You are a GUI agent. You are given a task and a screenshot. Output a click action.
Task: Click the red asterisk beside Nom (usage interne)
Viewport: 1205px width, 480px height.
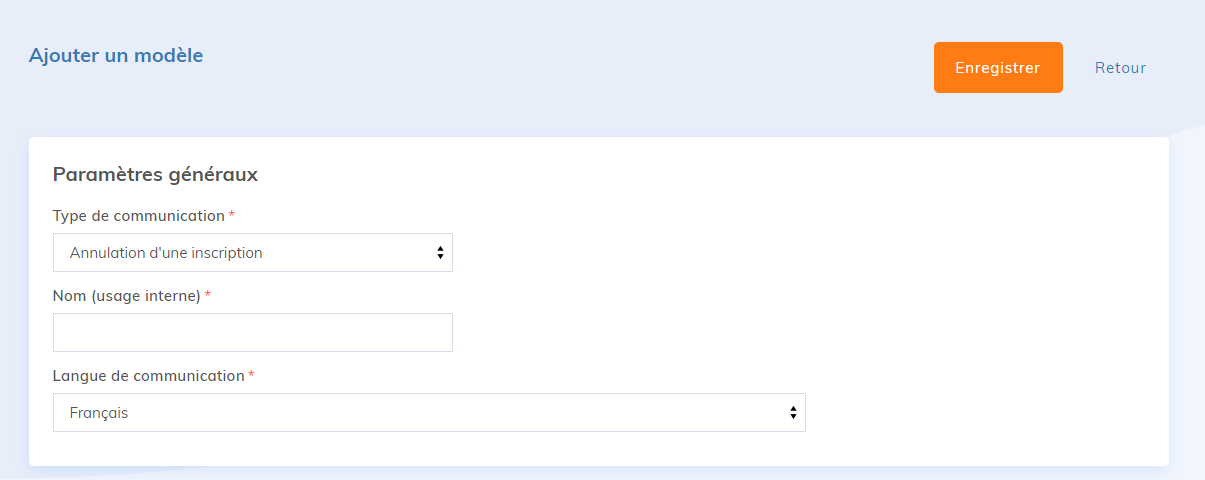point(208,296)
